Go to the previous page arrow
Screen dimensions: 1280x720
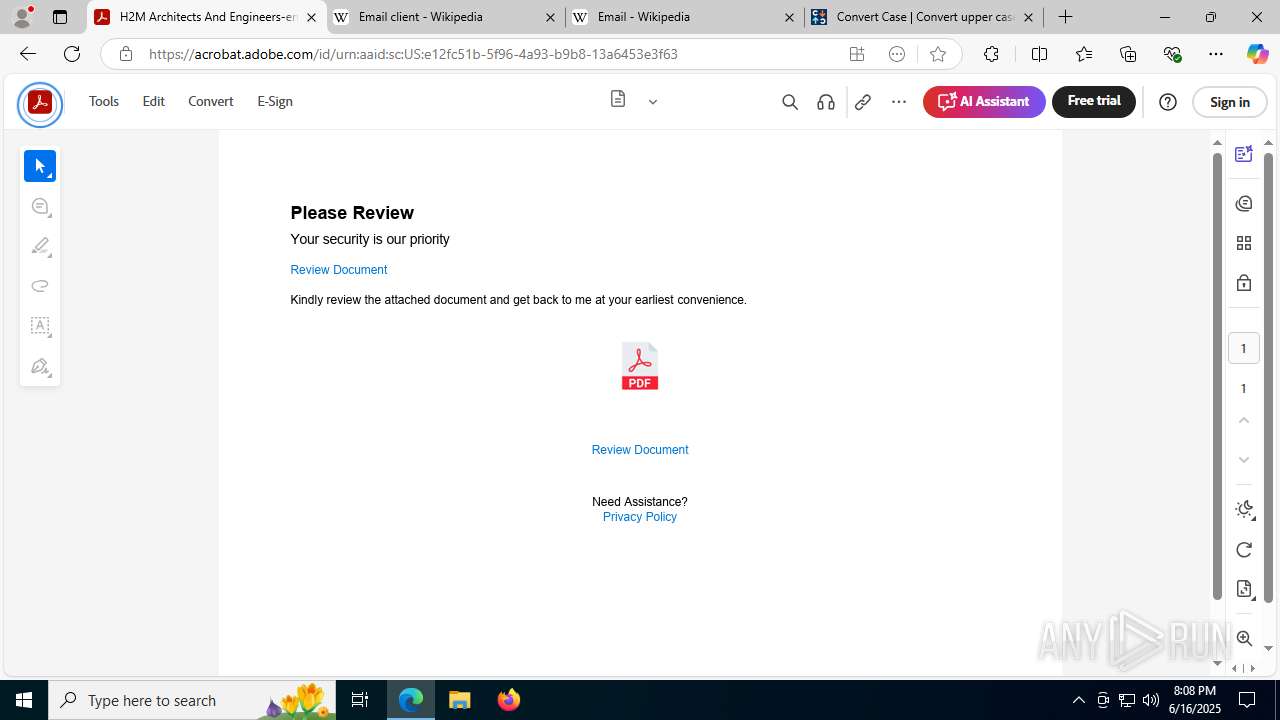point(1244,420)
